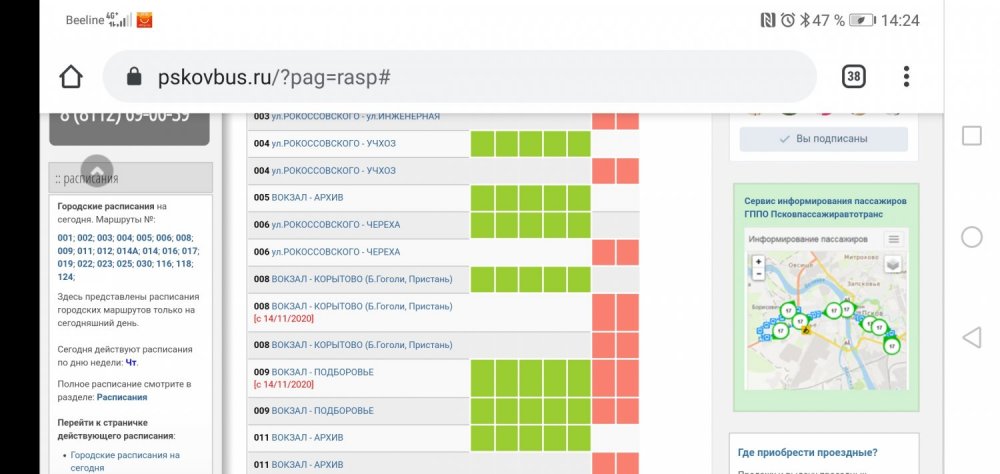The height and width of the screenshot is (474, 1000).
Task: Tap the 4G signal strength indicator
Action: (x=119, y=20)
